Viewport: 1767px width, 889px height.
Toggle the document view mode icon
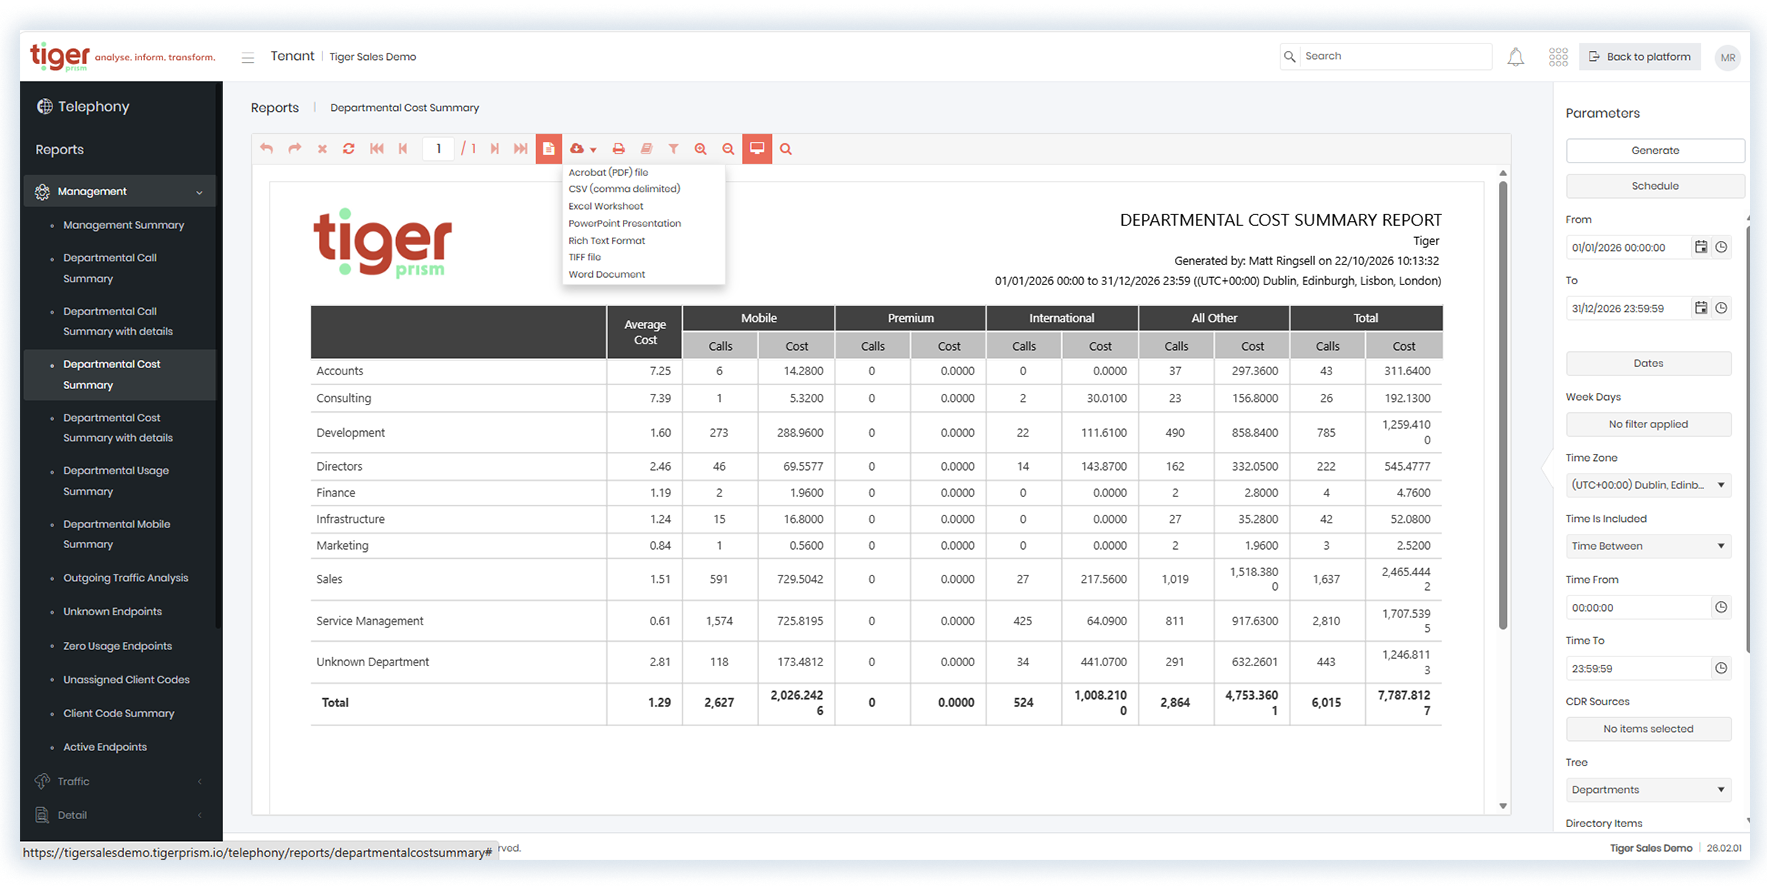click(x=549, y=149)
